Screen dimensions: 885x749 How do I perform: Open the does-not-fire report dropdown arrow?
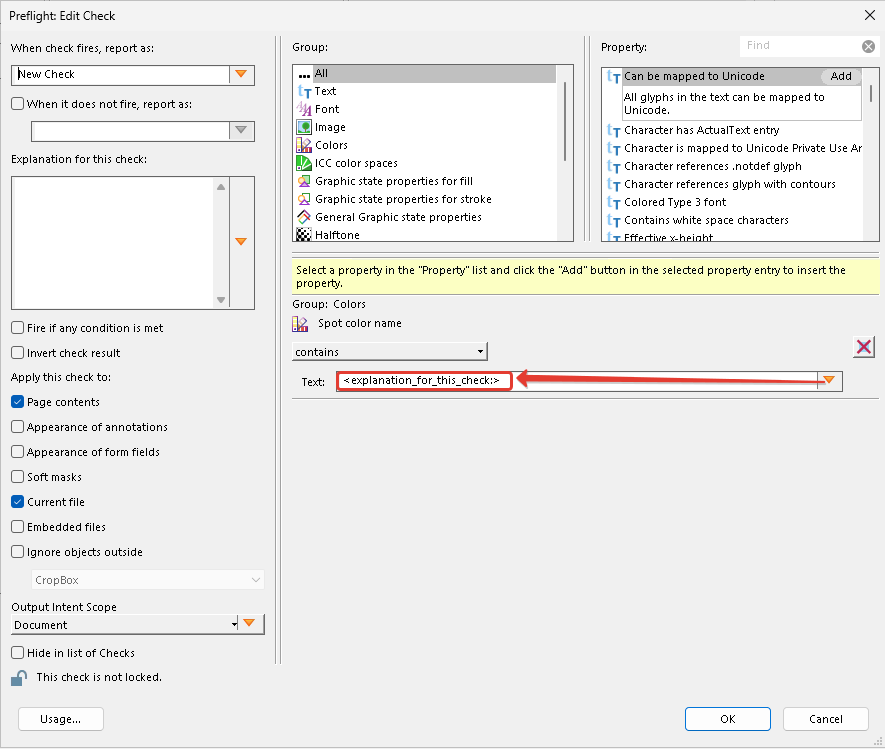242,130
